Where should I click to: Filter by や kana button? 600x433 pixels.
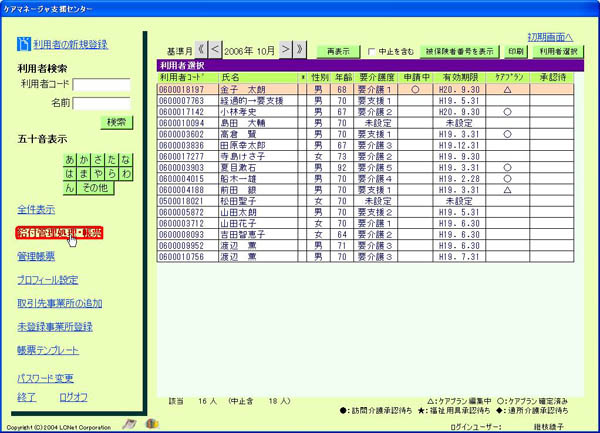click(98, 174)
